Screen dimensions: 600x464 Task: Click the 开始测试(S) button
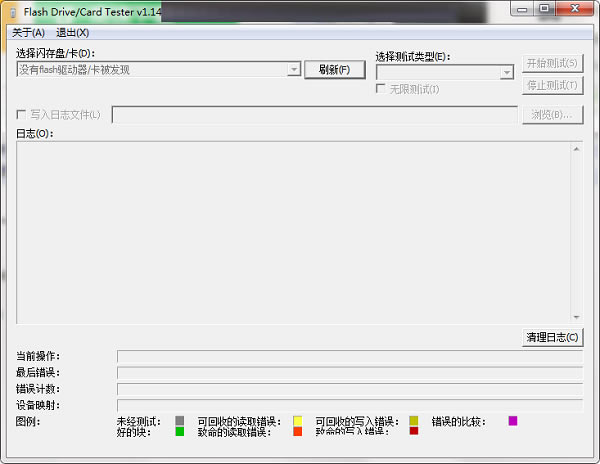[552, 63]
